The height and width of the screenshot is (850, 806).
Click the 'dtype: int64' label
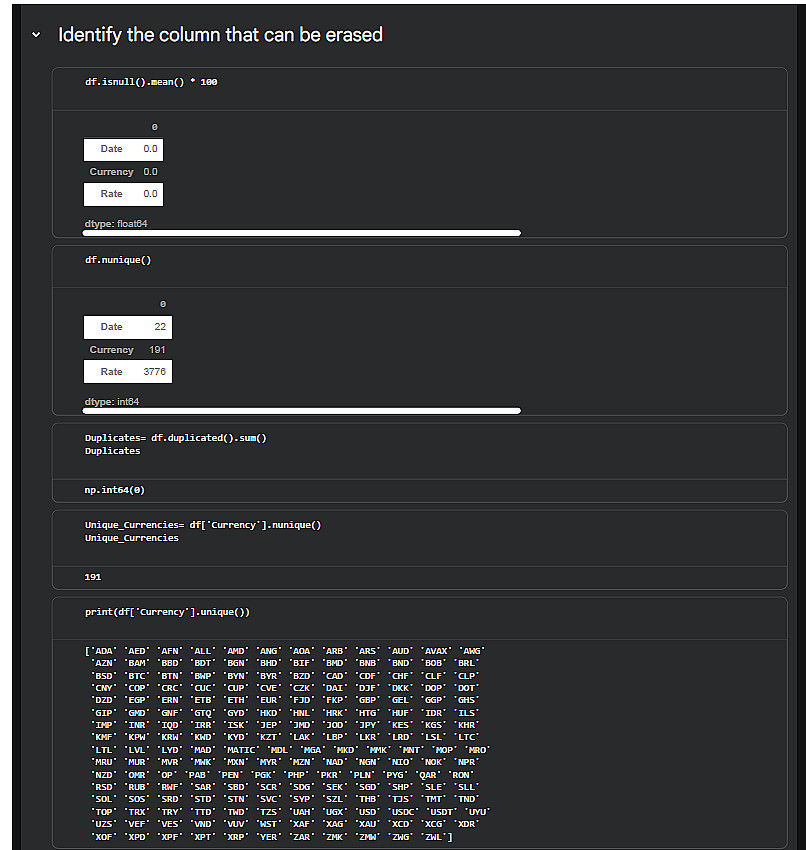112,401
